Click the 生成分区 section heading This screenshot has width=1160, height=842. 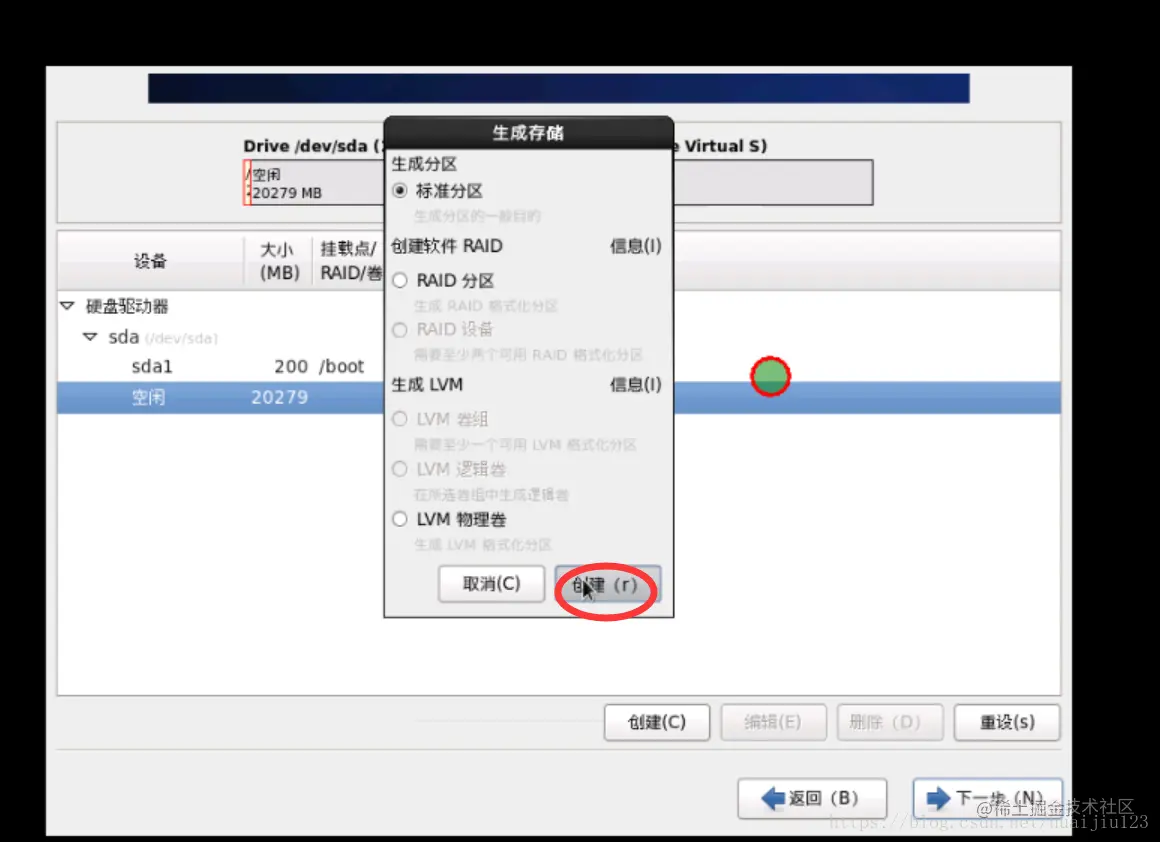[424, 164]
